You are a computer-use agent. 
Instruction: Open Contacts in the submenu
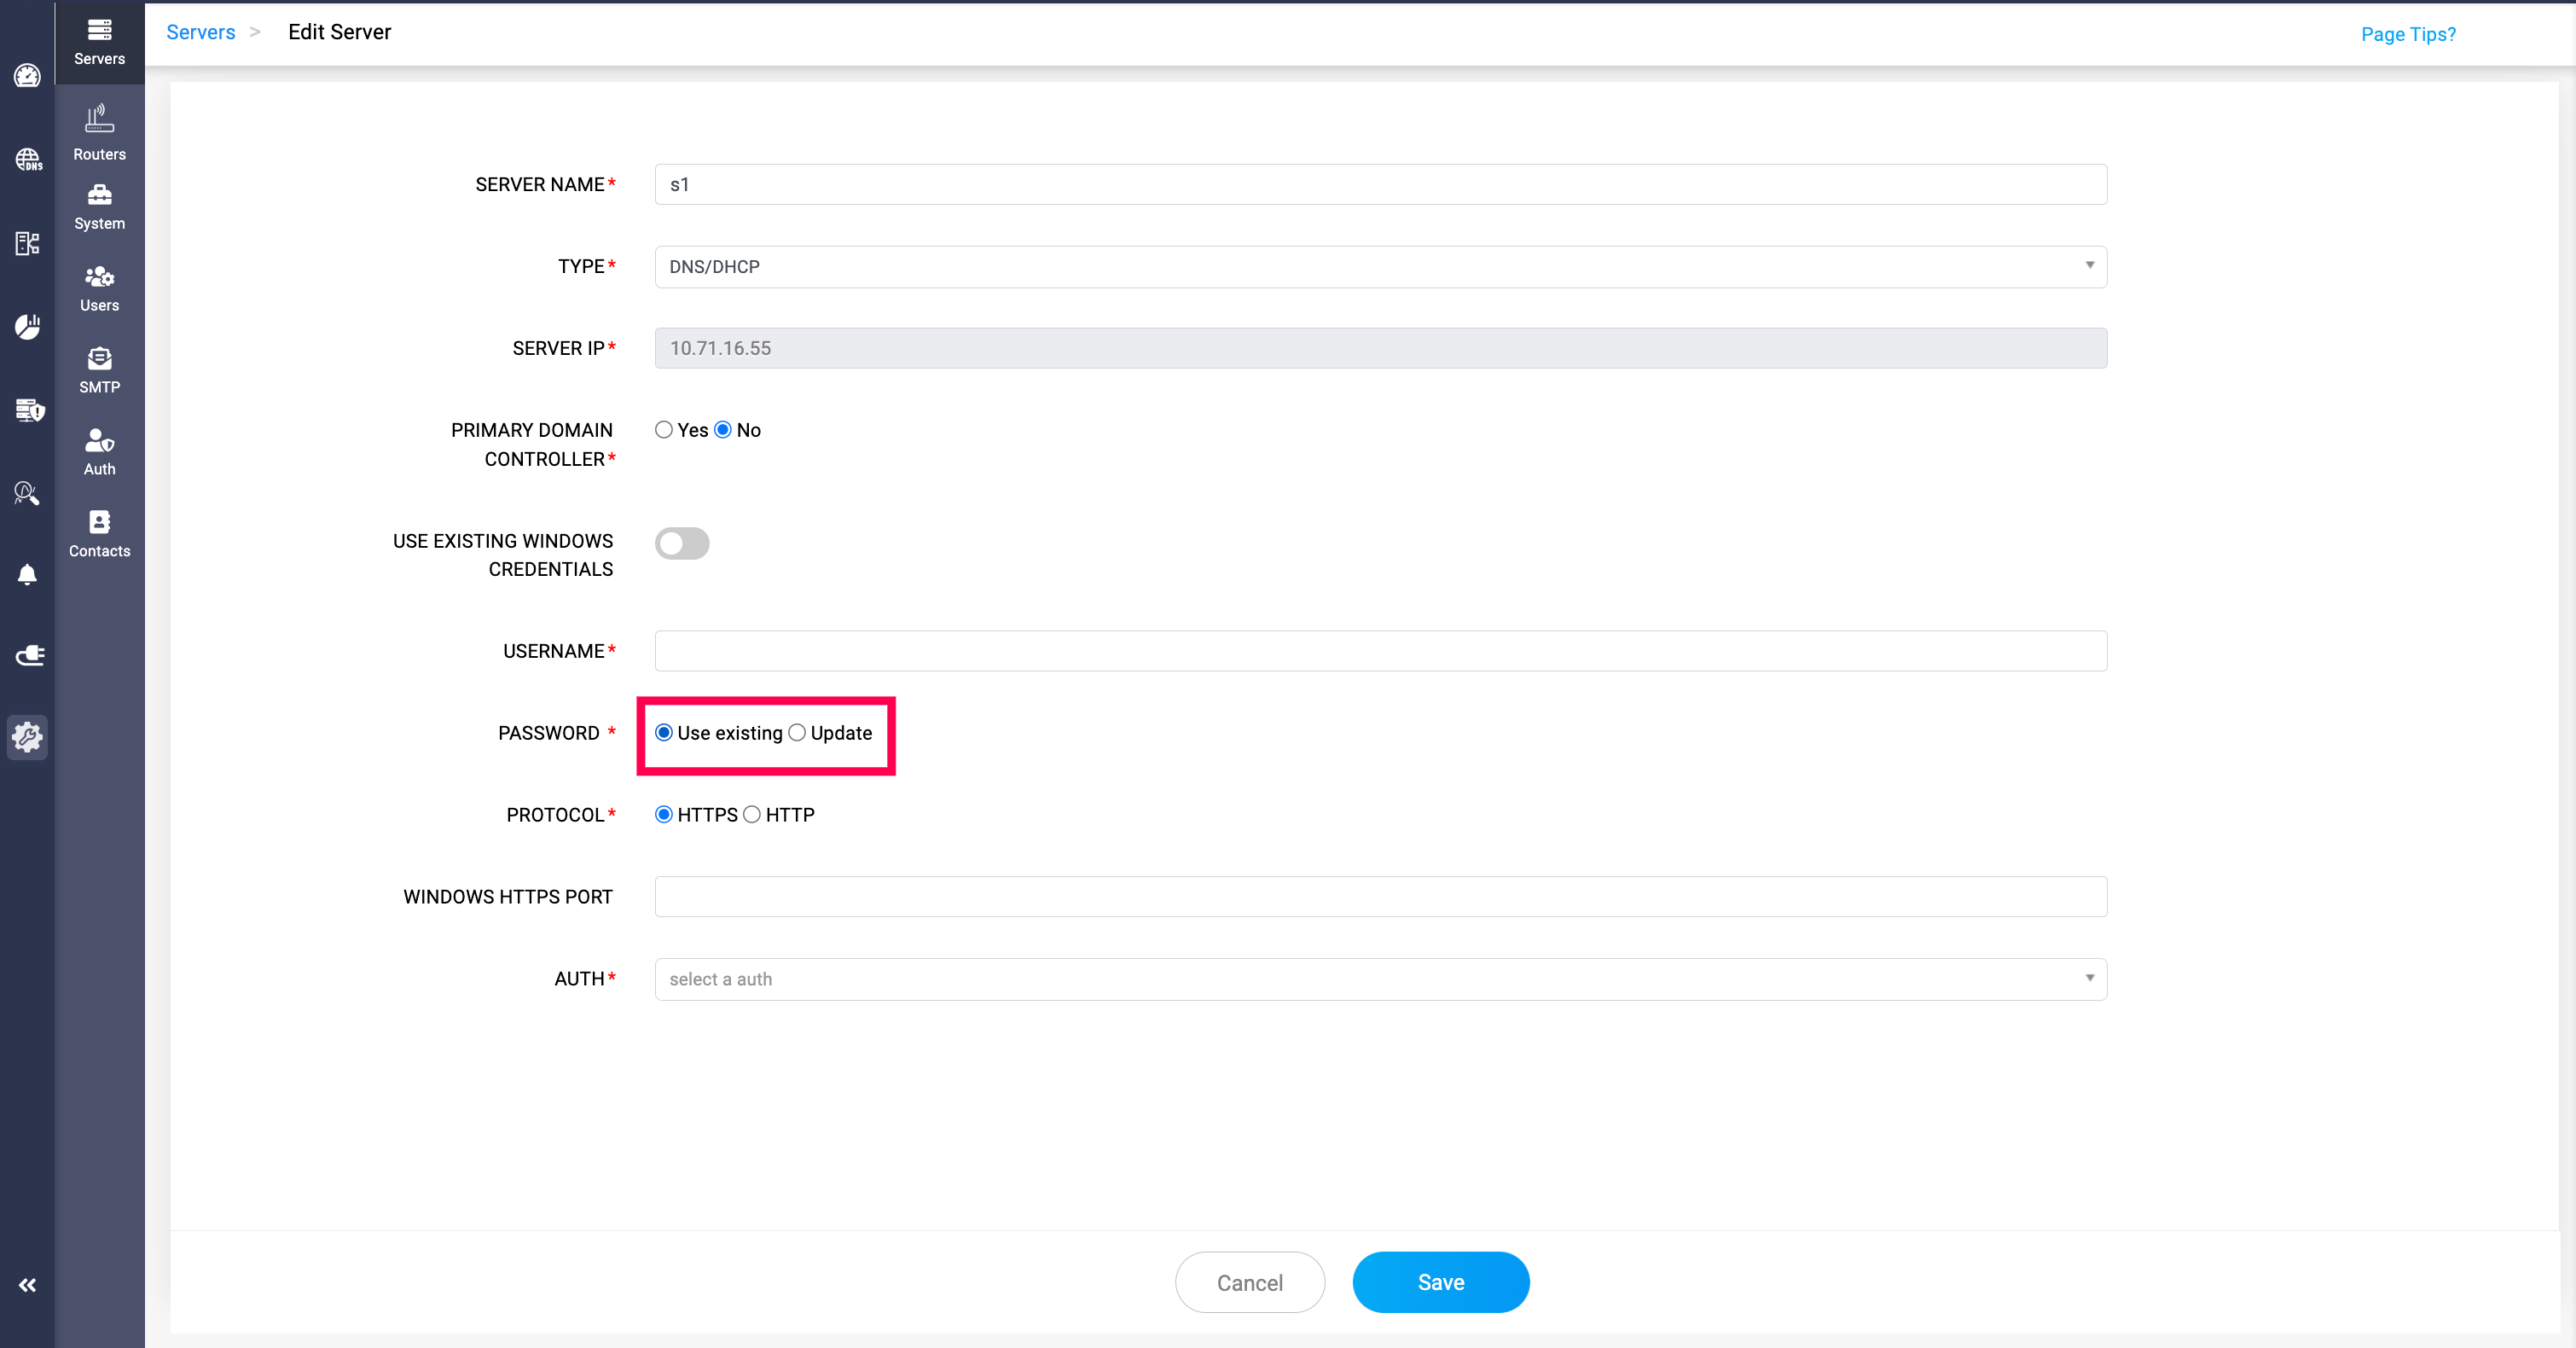pos(99,534)
